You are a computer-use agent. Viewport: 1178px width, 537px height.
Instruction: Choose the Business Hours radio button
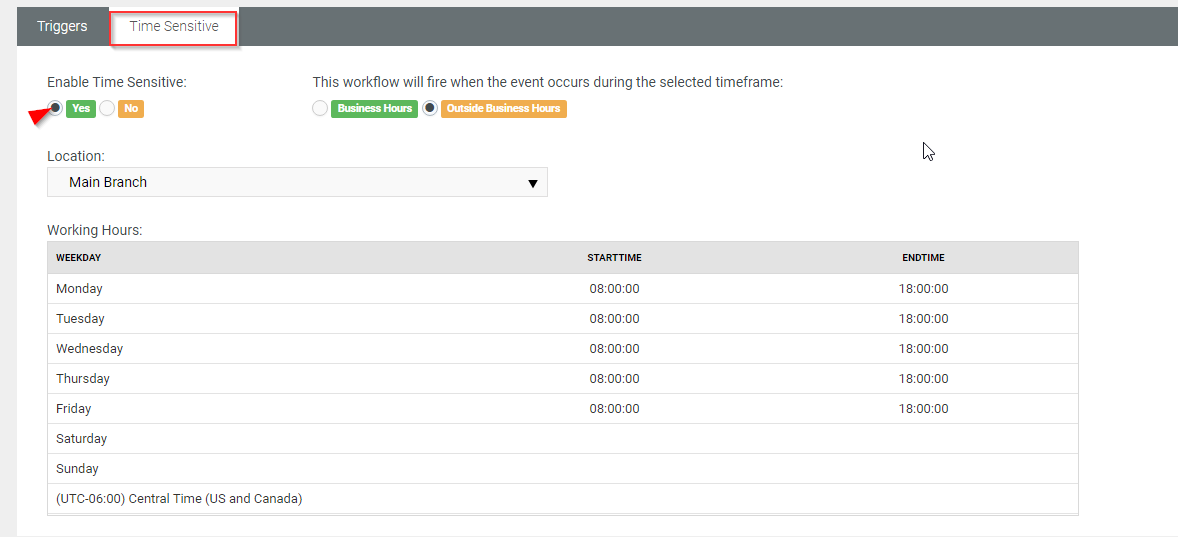click(320, 108)
